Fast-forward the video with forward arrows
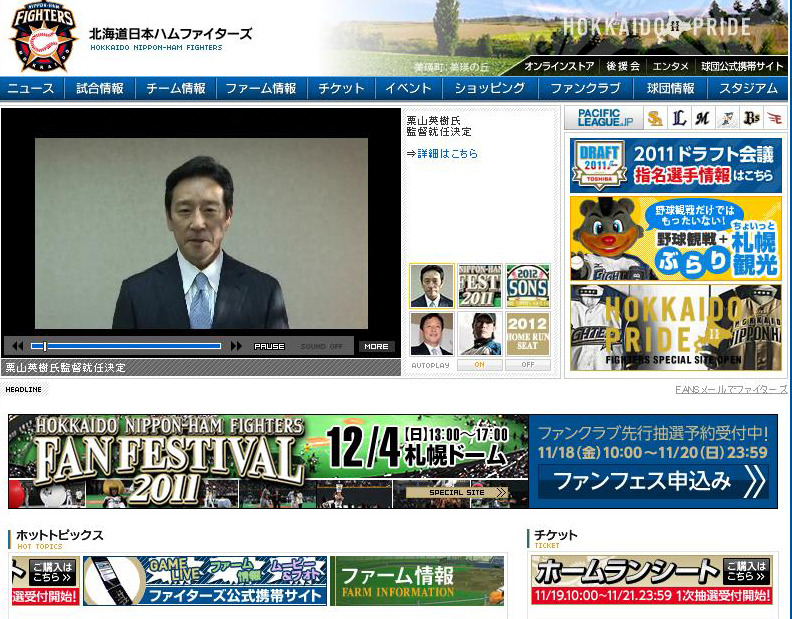 tap(236, 346)
